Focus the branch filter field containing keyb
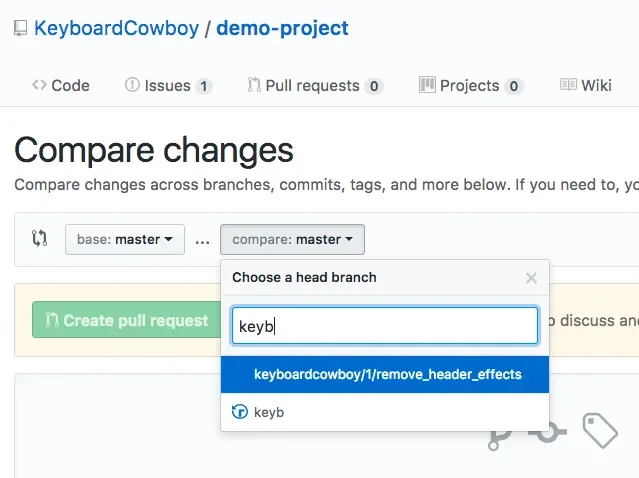The width and height of the screenshot is (639, 478). pos(385,326)
